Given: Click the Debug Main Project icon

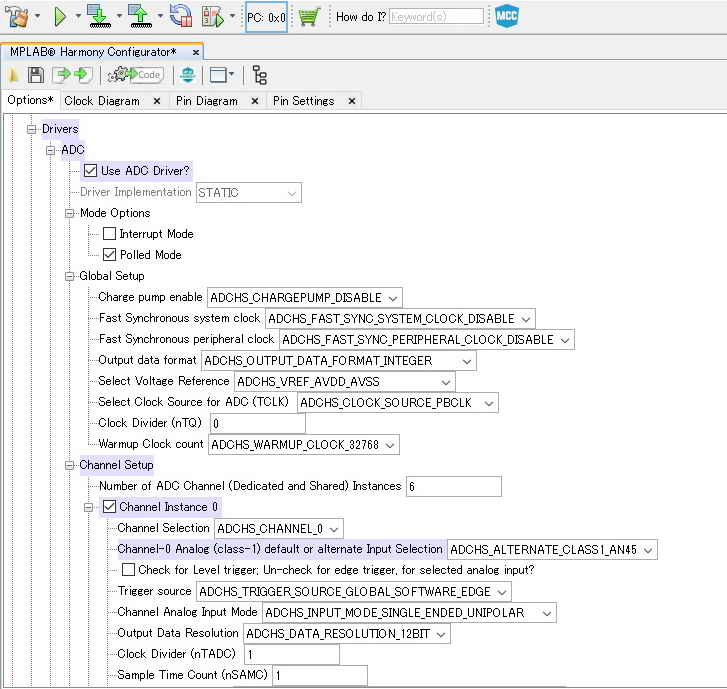Looking at the screenshot, I should pos(213,17).
